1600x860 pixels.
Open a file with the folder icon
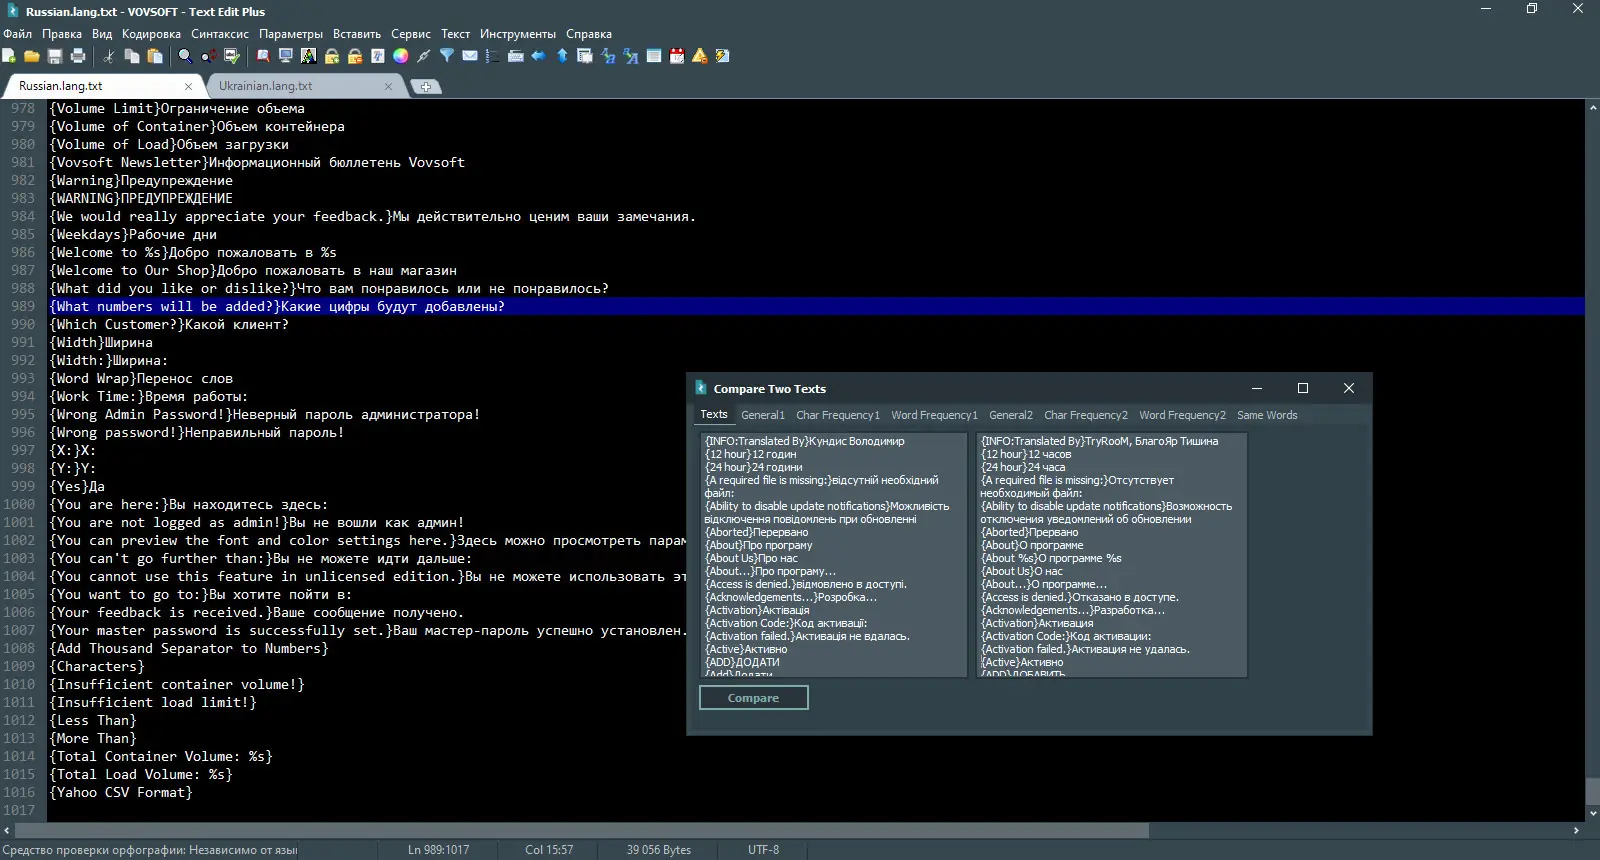pos(32,56)
